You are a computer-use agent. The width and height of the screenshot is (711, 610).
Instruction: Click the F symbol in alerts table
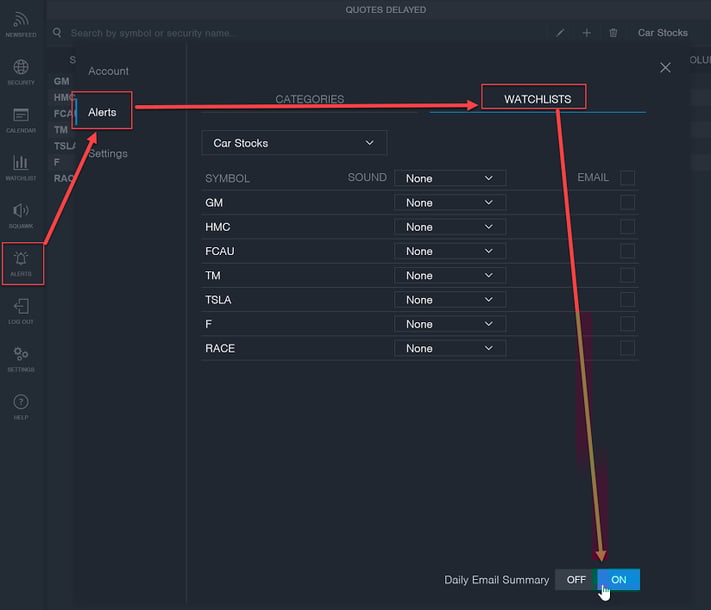pyautogui.click(x=208, y=324)
